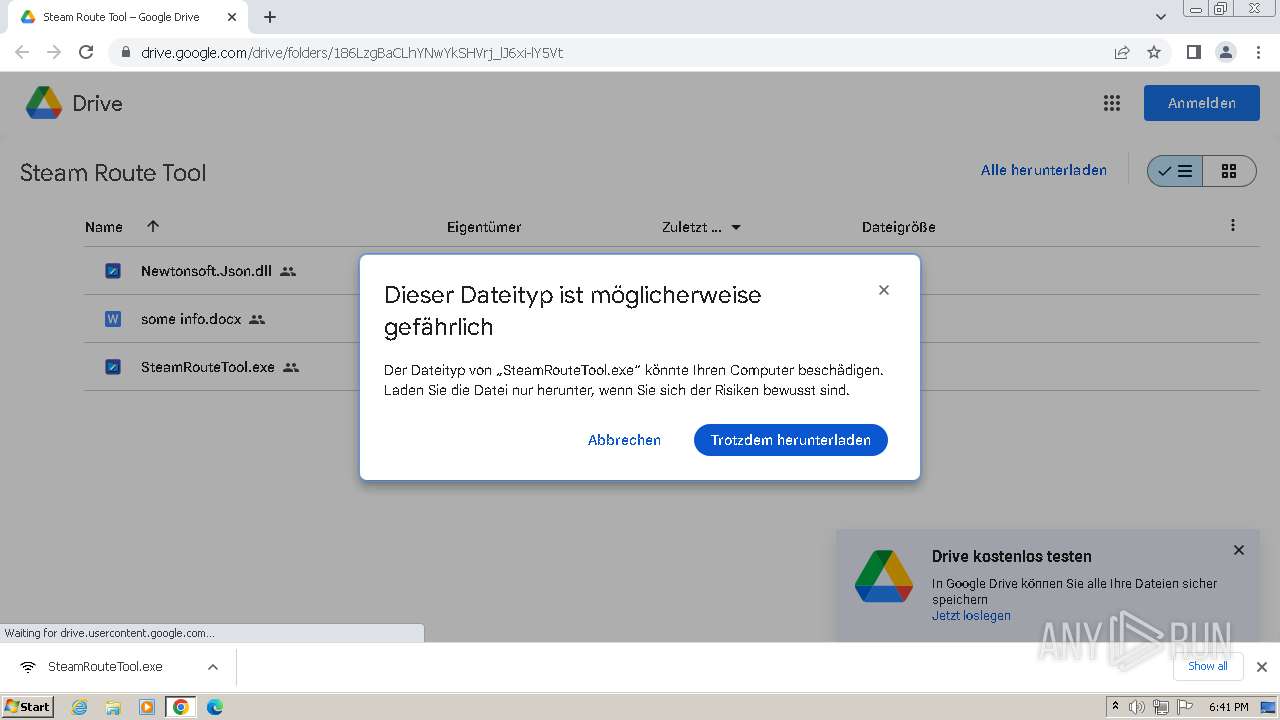This screenshot has width=1280, height=720.
Task: Click the Dateigröße column header
Action: click(x=898, y=227)
